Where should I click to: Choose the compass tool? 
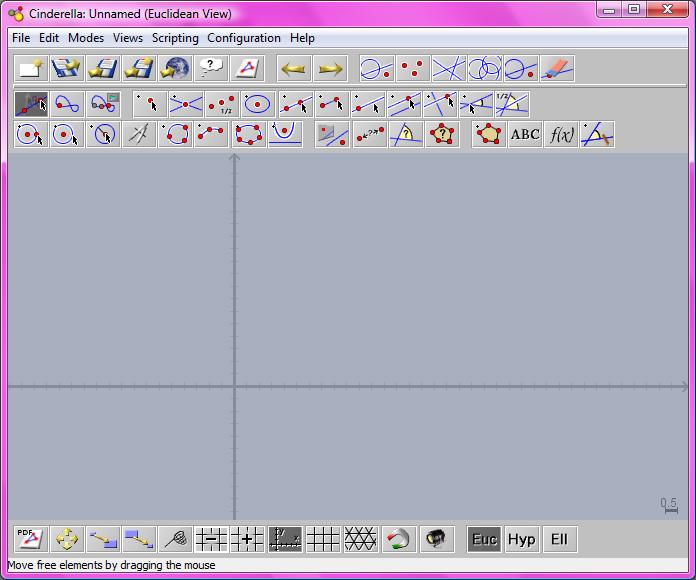pyautogui.click(x=139, y=134)
